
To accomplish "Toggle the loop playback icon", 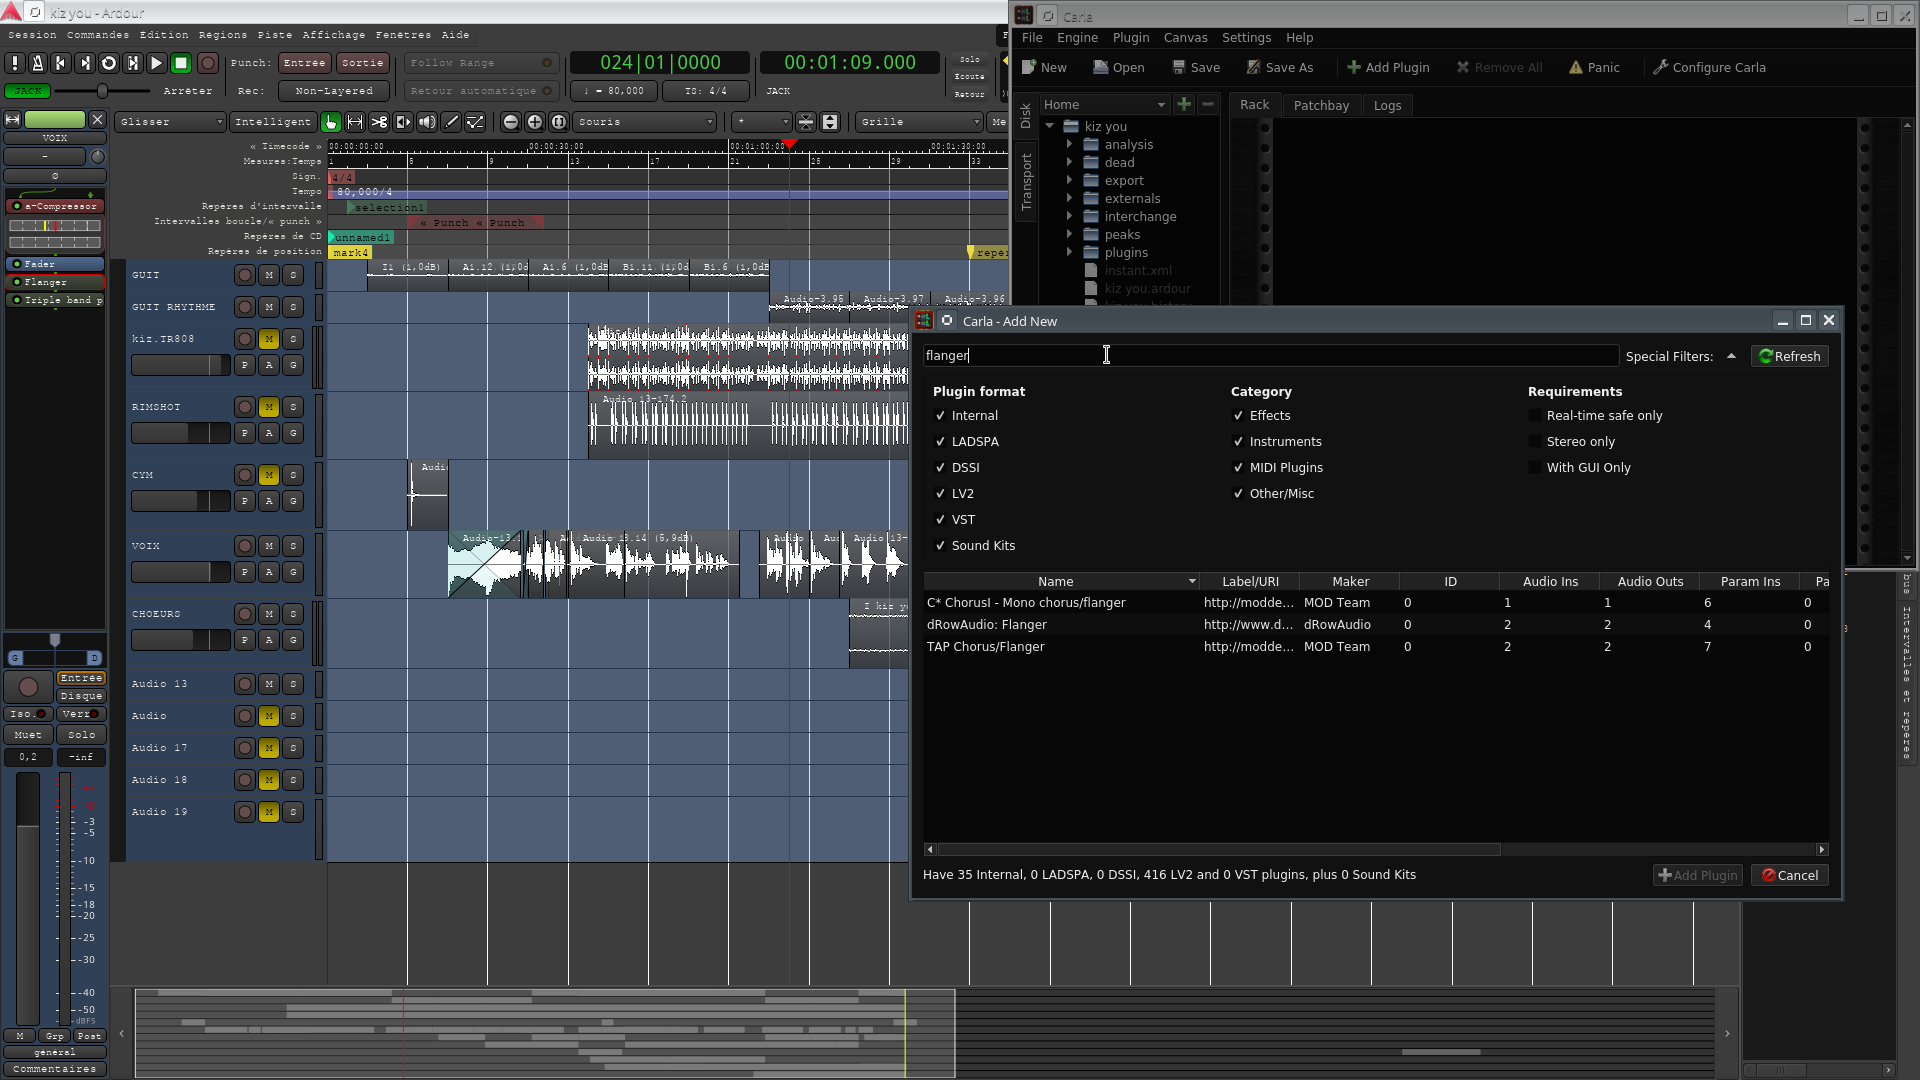I will coord(109,63).
